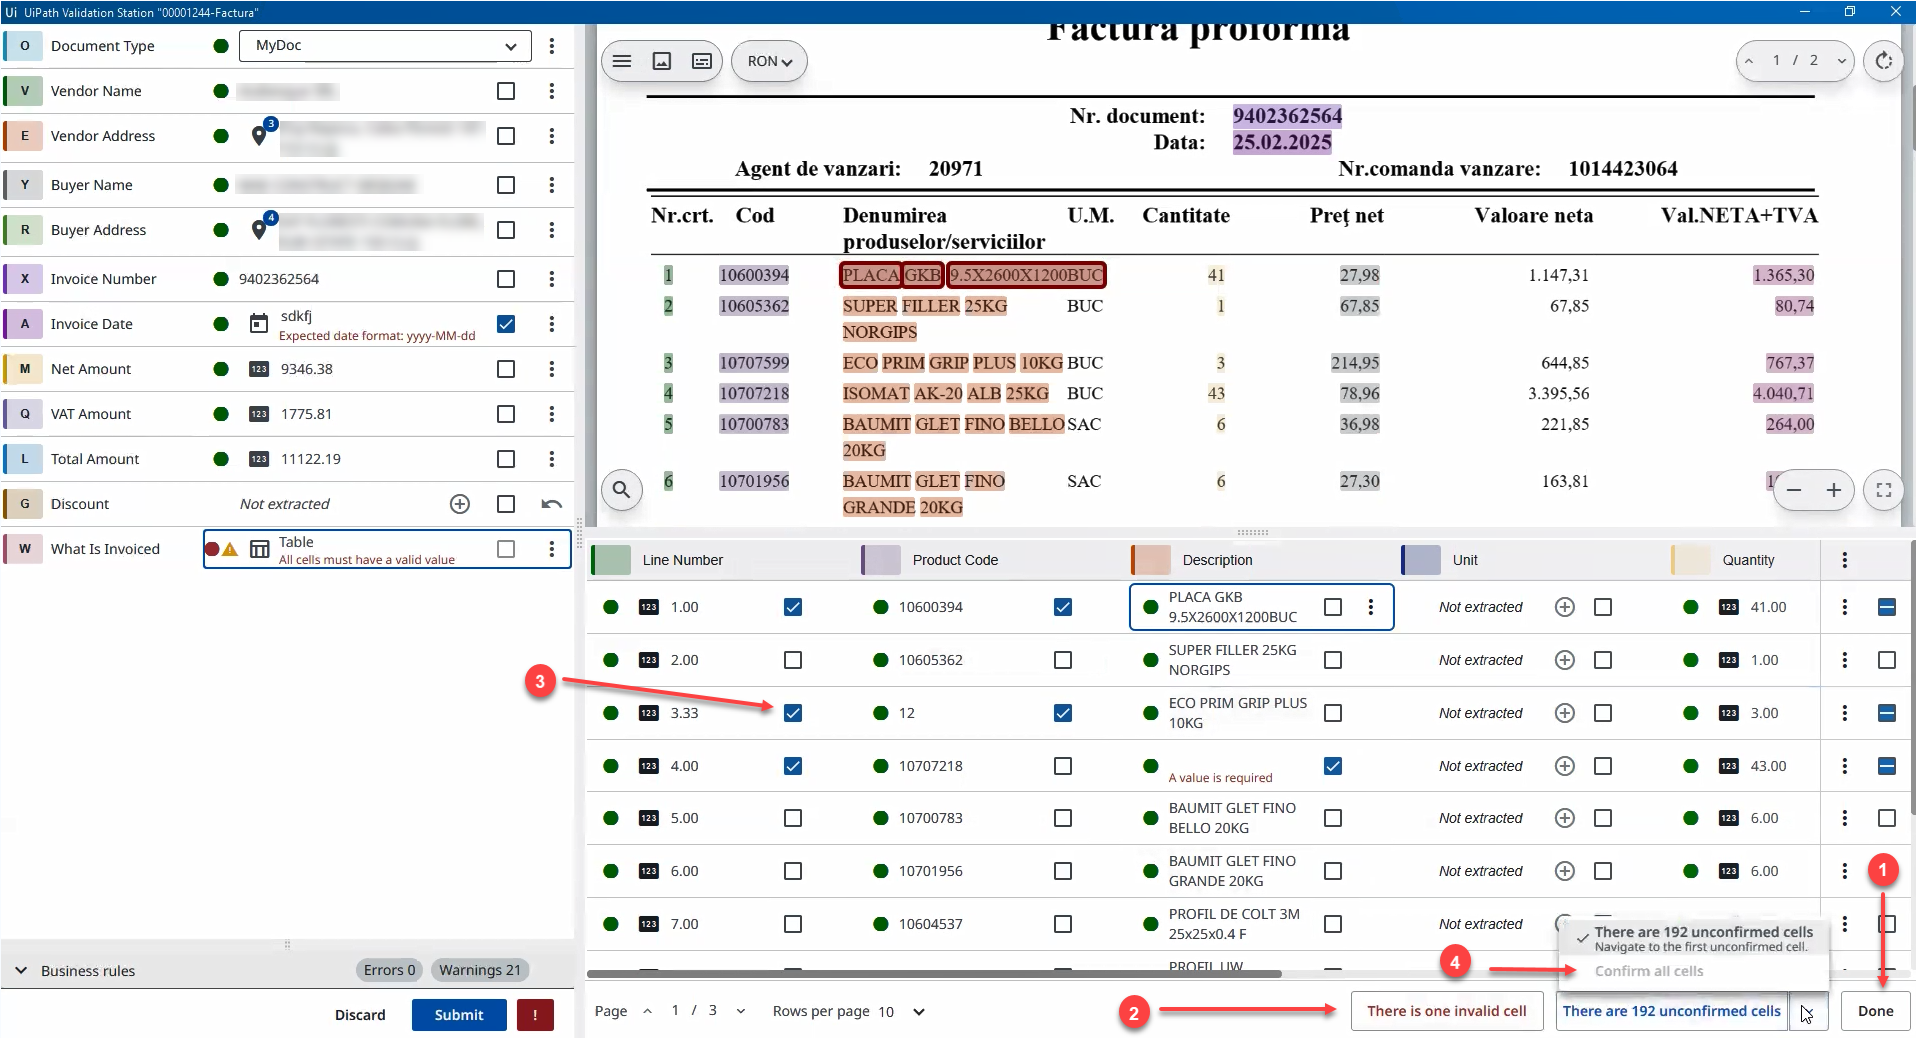The height and width of the screenshot is (1038, 1916).
Task: Open the RON language dropdown
Action: (769, 61)
